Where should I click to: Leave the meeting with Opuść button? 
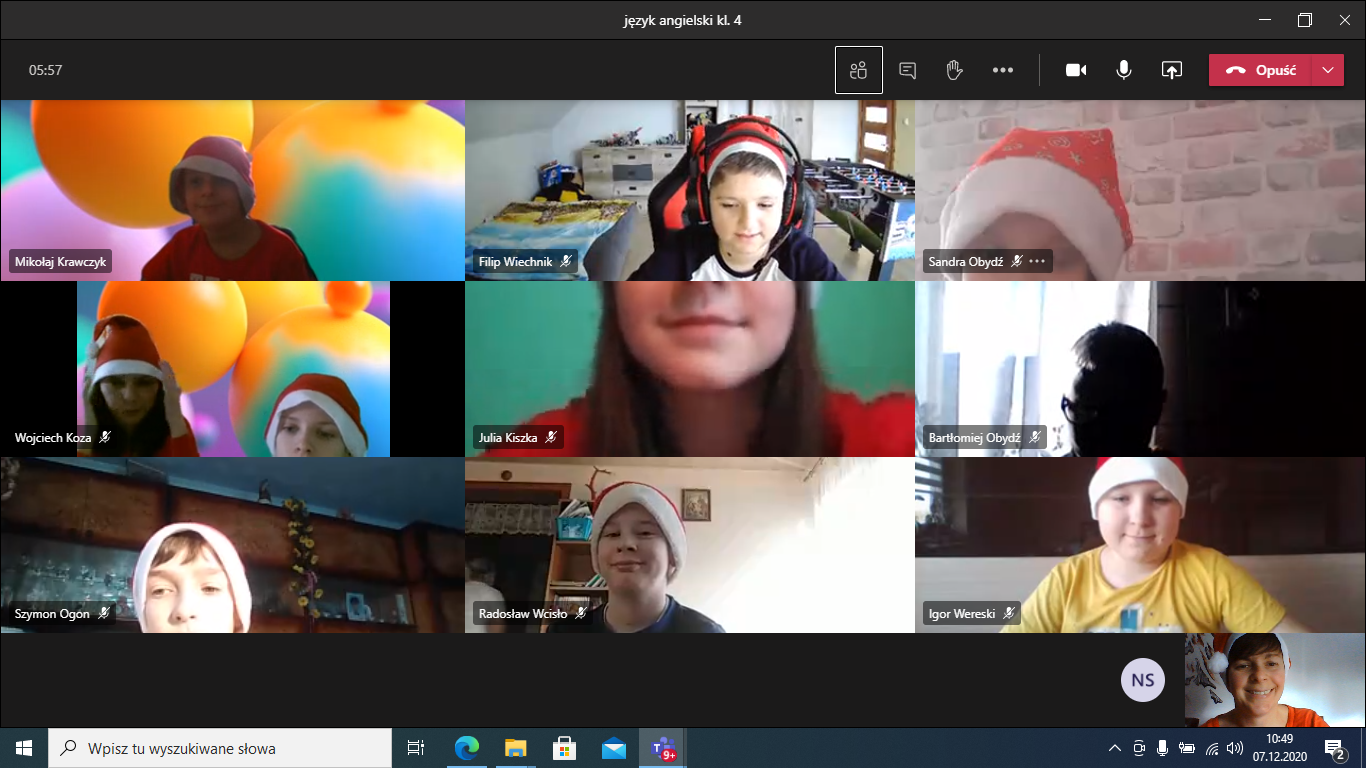pos(1261,70)
